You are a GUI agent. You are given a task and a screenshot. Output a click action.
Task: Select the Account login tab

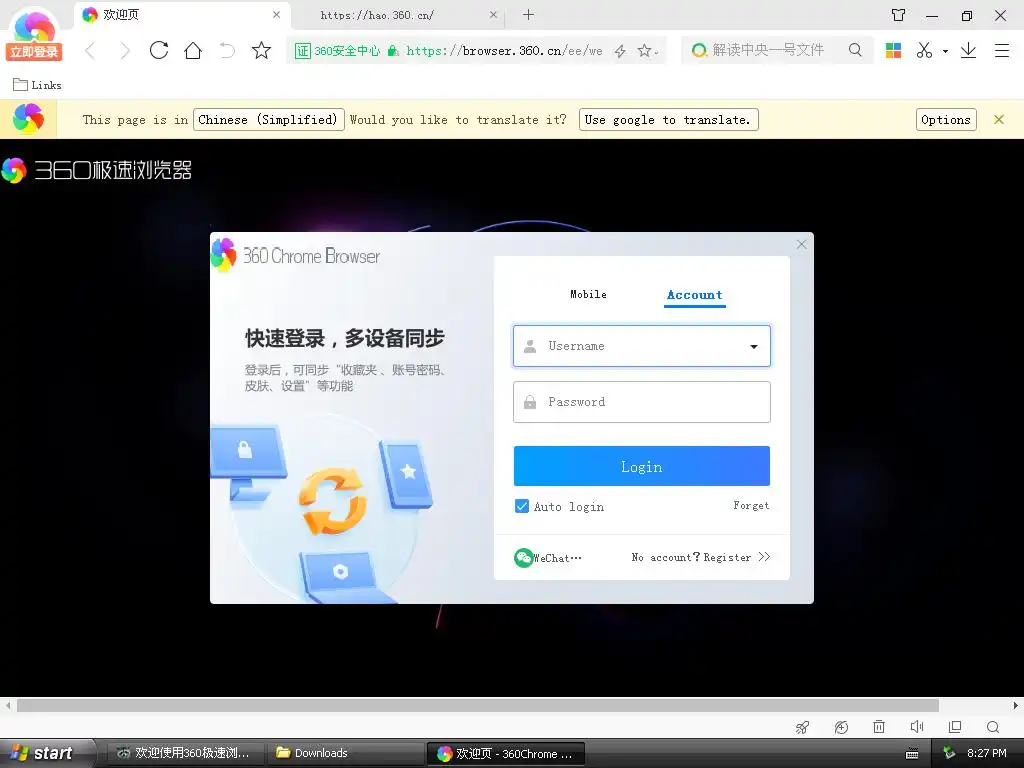694,295
